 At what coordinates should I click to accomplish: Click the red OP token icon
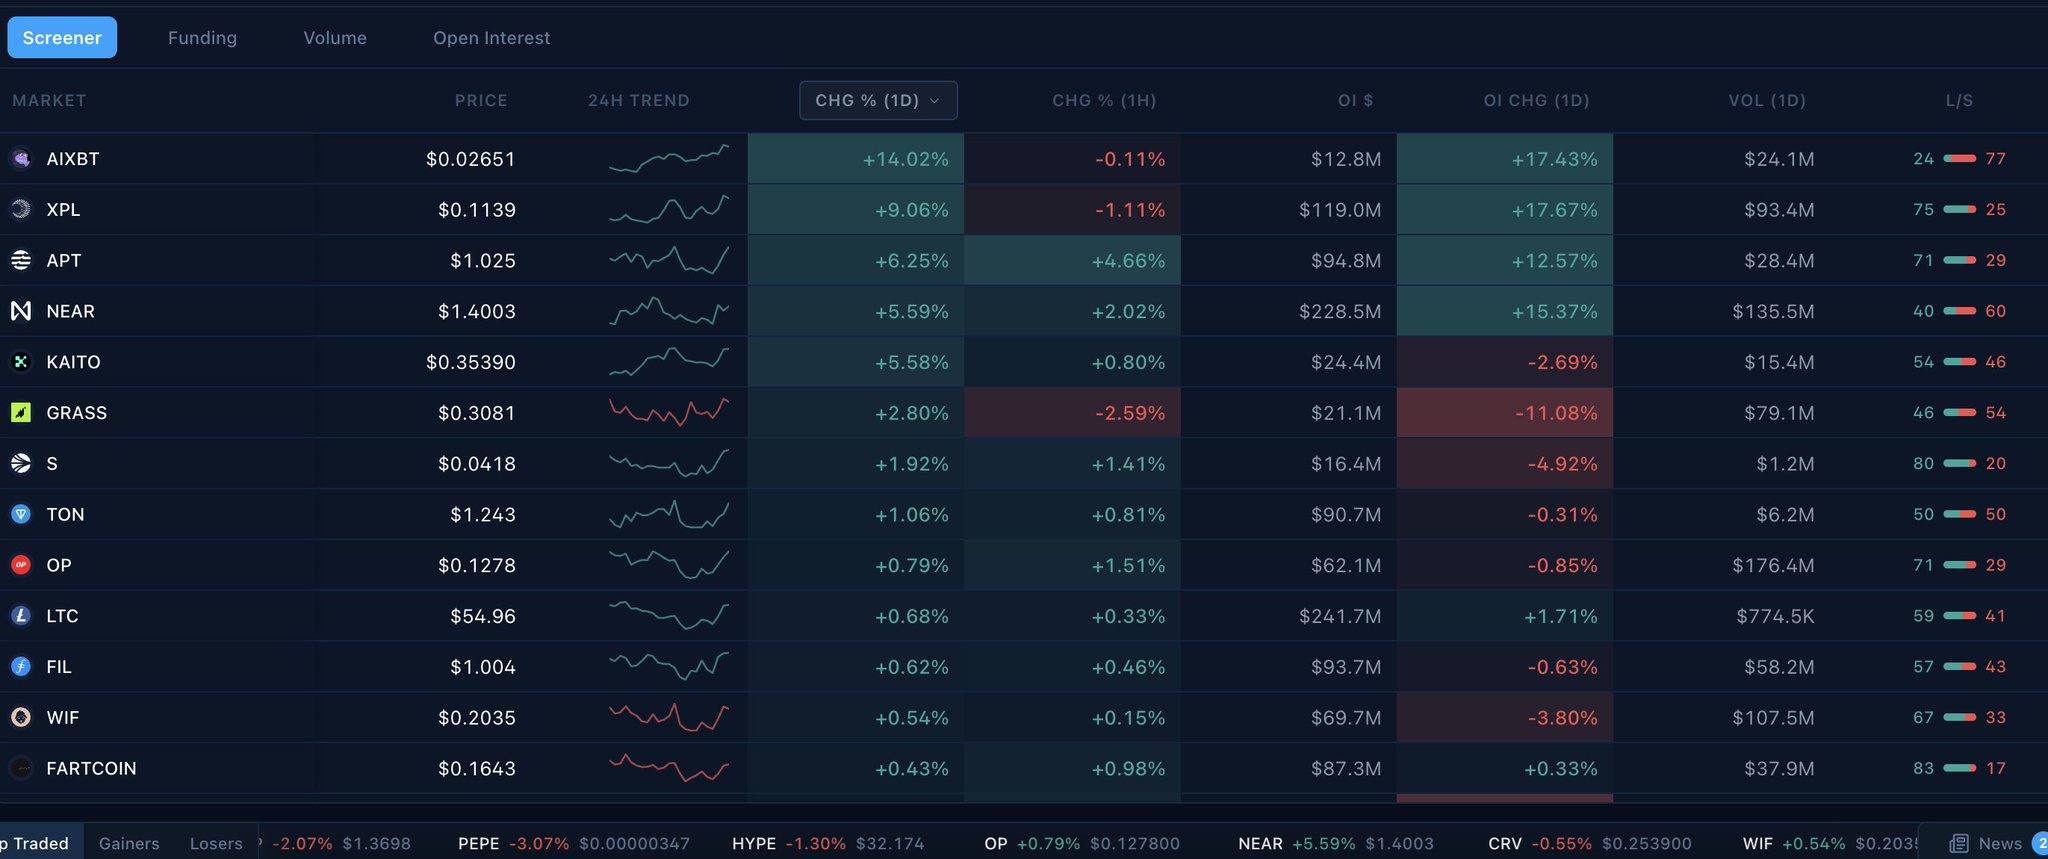[21, 565]
